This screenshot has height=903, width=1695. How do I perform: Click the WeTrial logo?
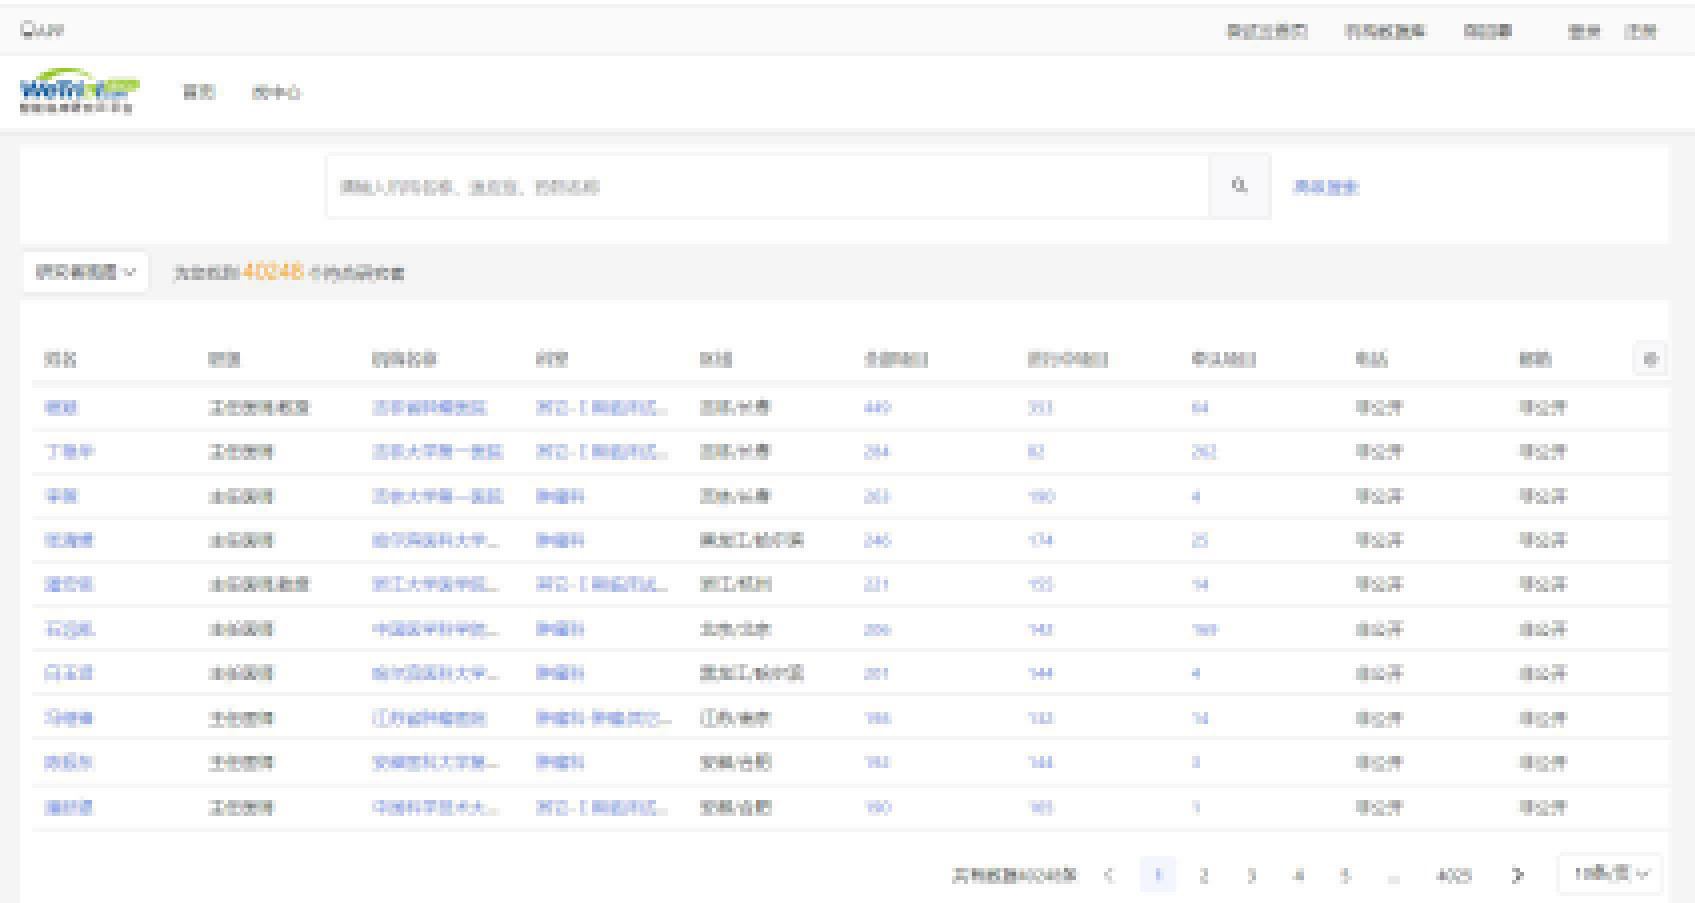79,91
